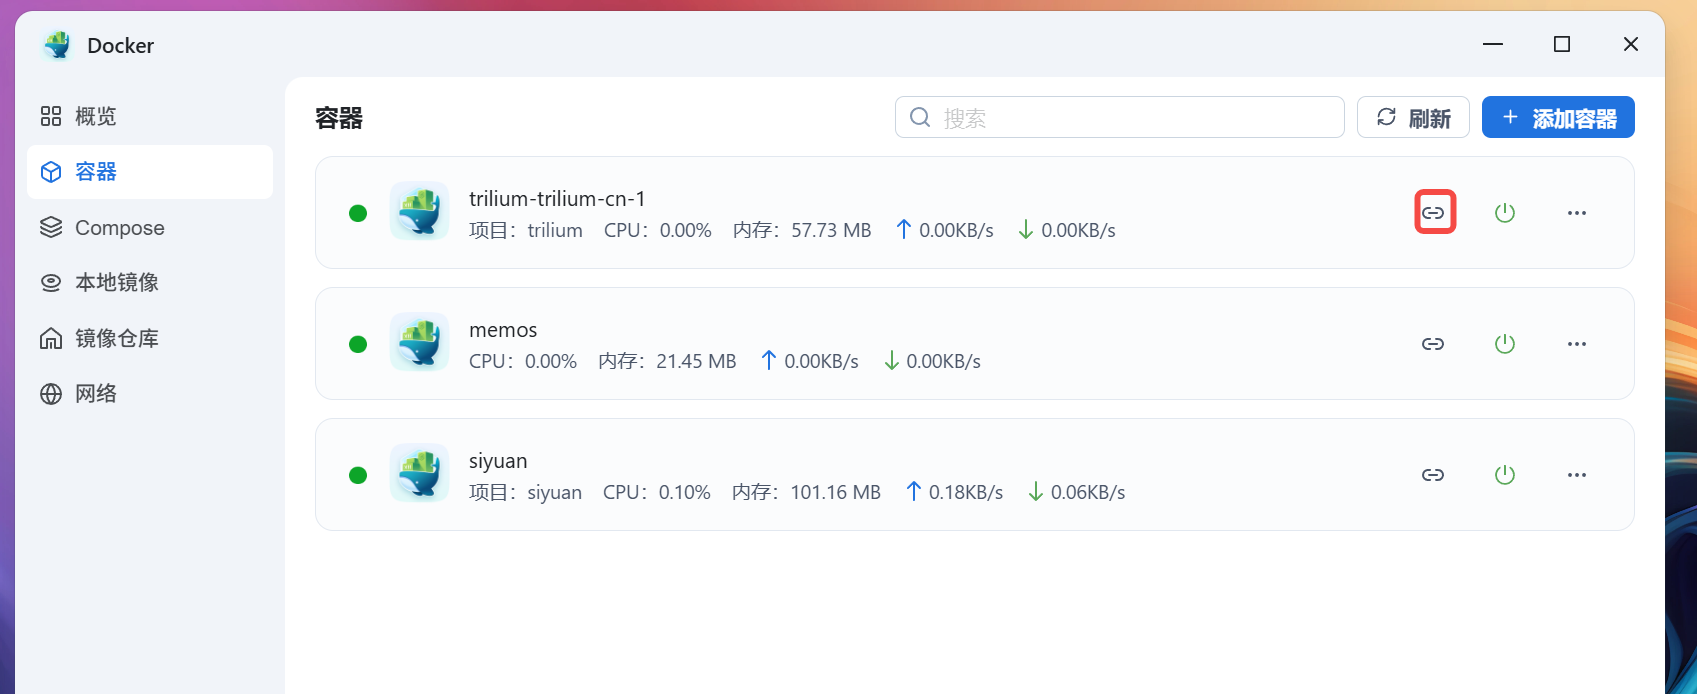Open the link icon for memos container
The width and height of the screenshot is (1697, 694).
click(x=1433, y=344)
